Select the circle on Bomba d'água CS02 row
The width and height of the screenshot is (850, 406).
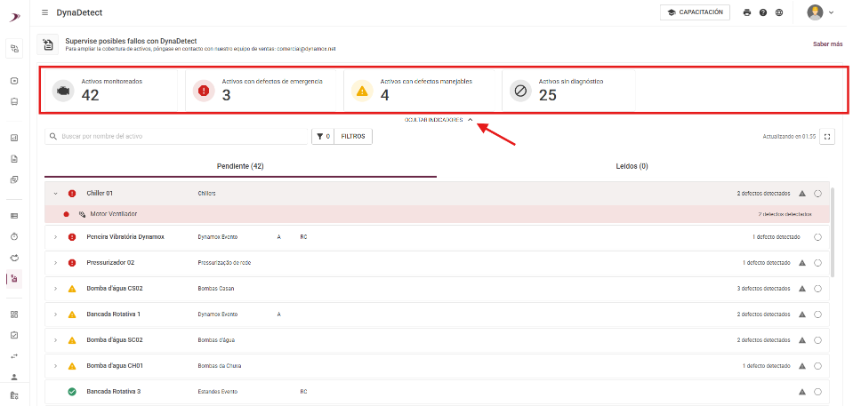(818, 288)
